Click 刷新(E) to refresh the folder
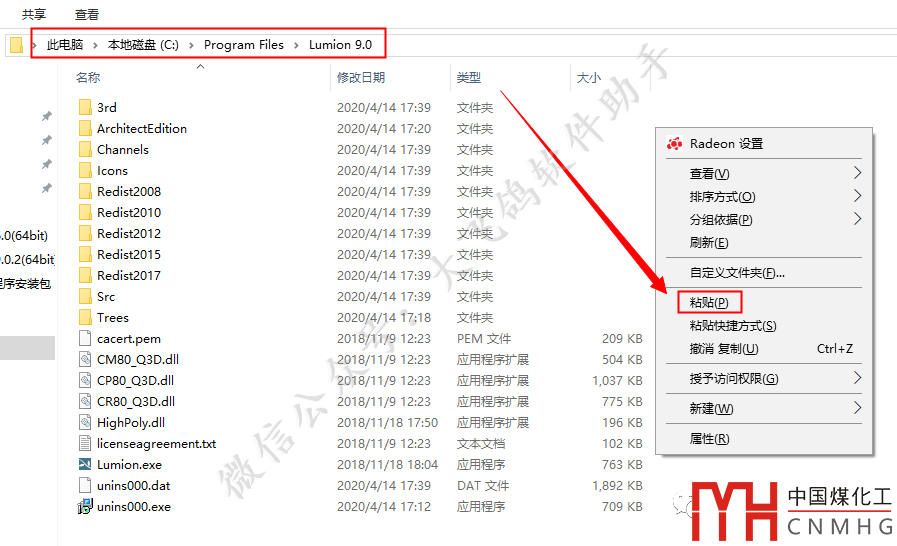 click(708, 243)
